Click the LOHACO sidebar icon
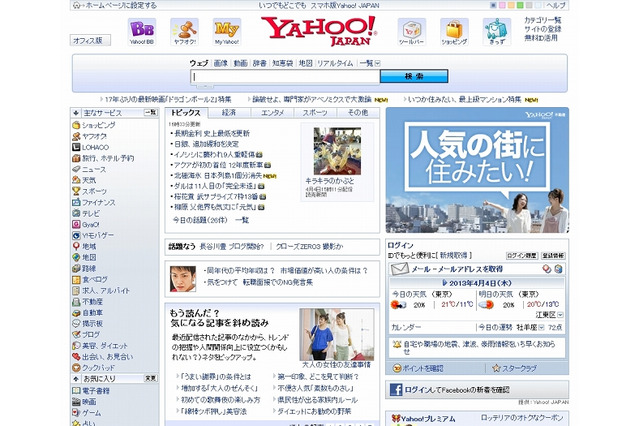640x426 pixels. (x=76, y=147)
